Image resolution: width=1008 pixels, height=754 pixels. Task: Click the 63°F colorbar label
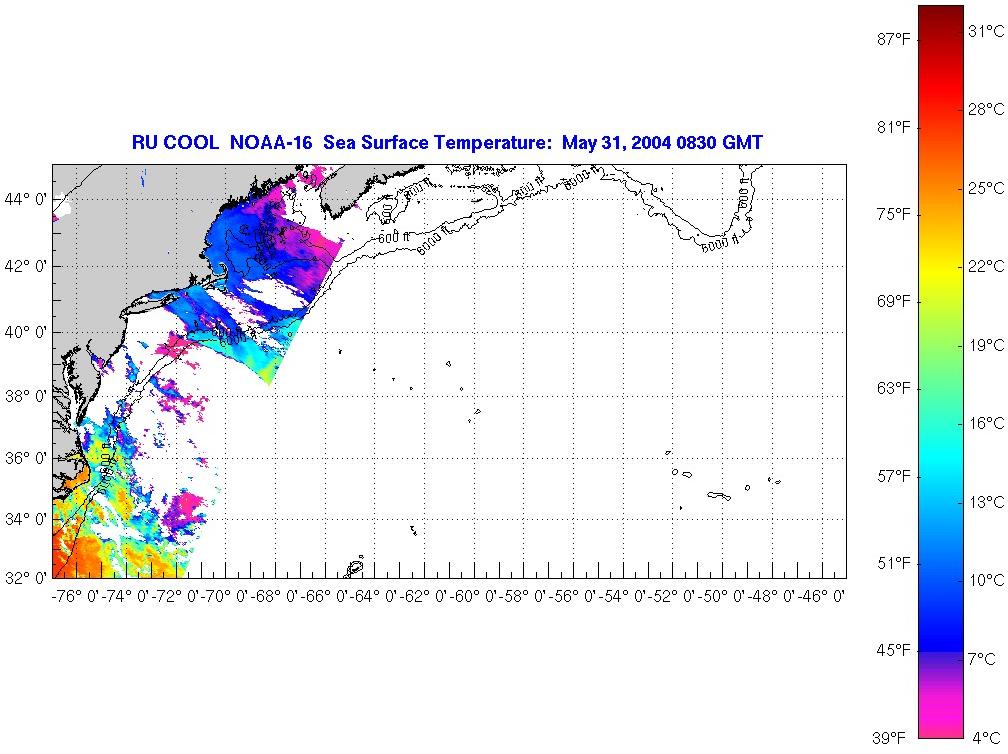[894, 389]
